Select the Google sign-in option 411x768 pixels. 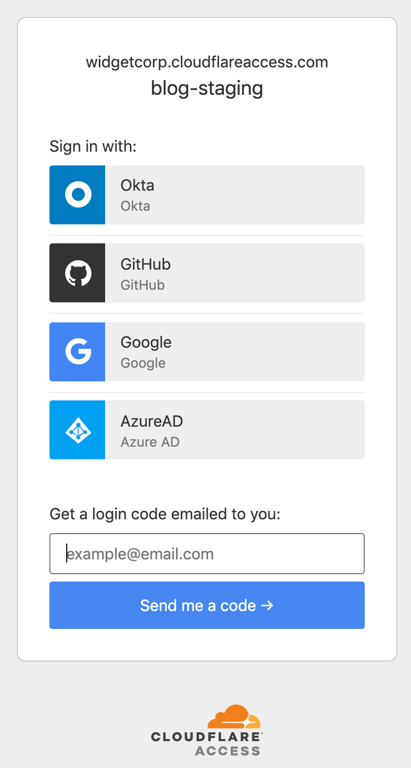[x=207, y=351]
